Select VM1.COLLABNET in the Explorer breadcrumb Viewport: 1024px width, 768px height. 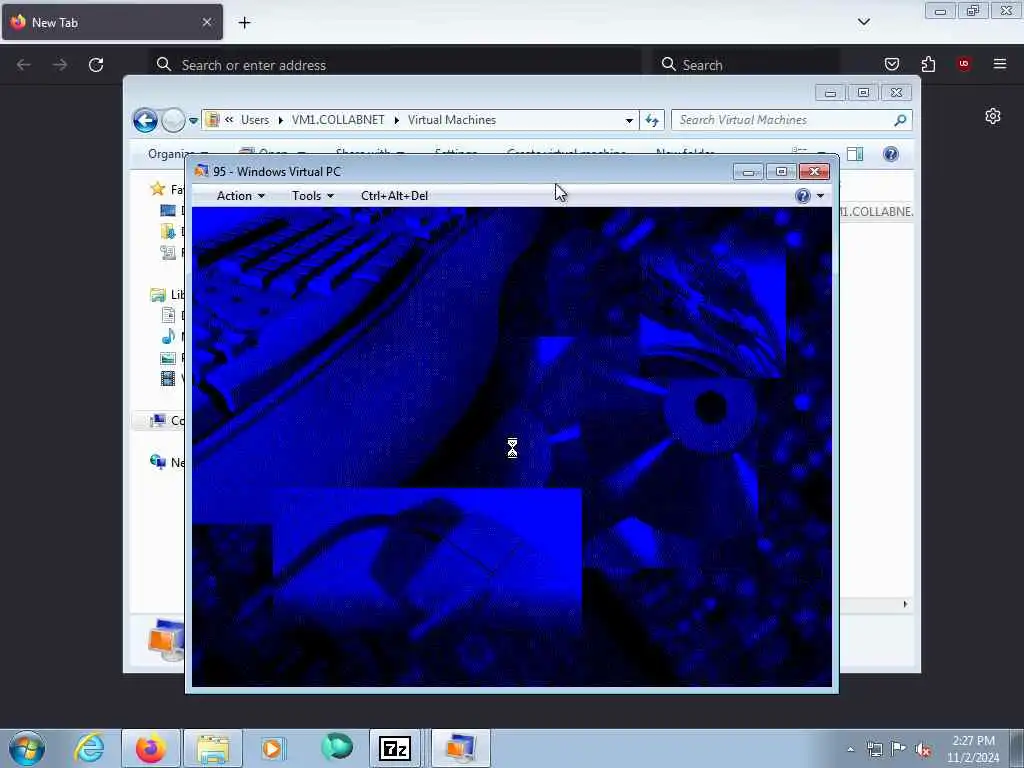point(338,120)
